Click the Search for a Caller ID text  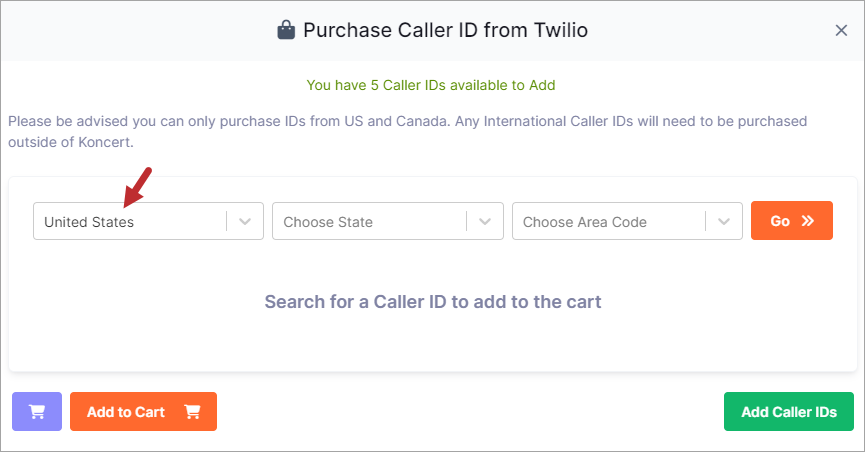[x=433, y=302]
